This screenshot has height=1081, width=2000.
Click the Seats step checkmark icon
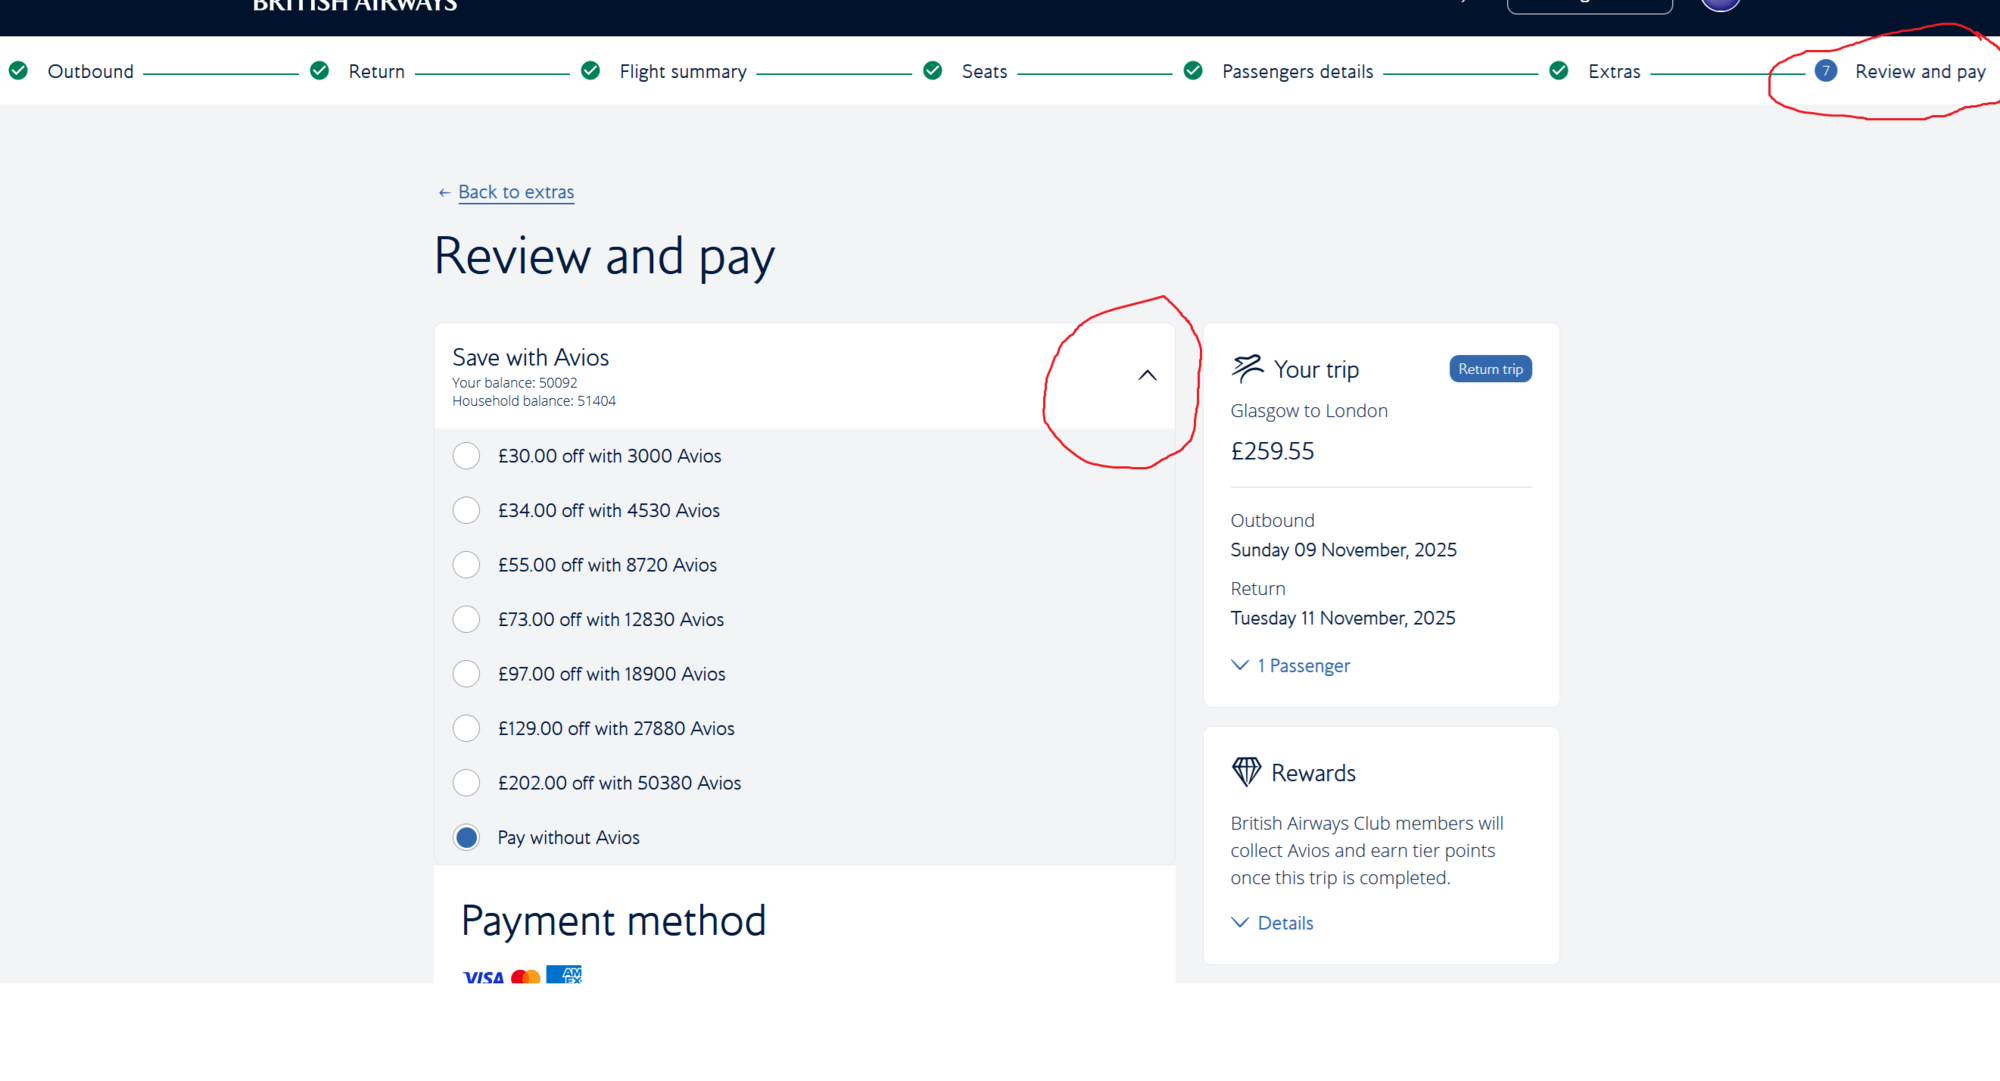[x=932, y=71]
